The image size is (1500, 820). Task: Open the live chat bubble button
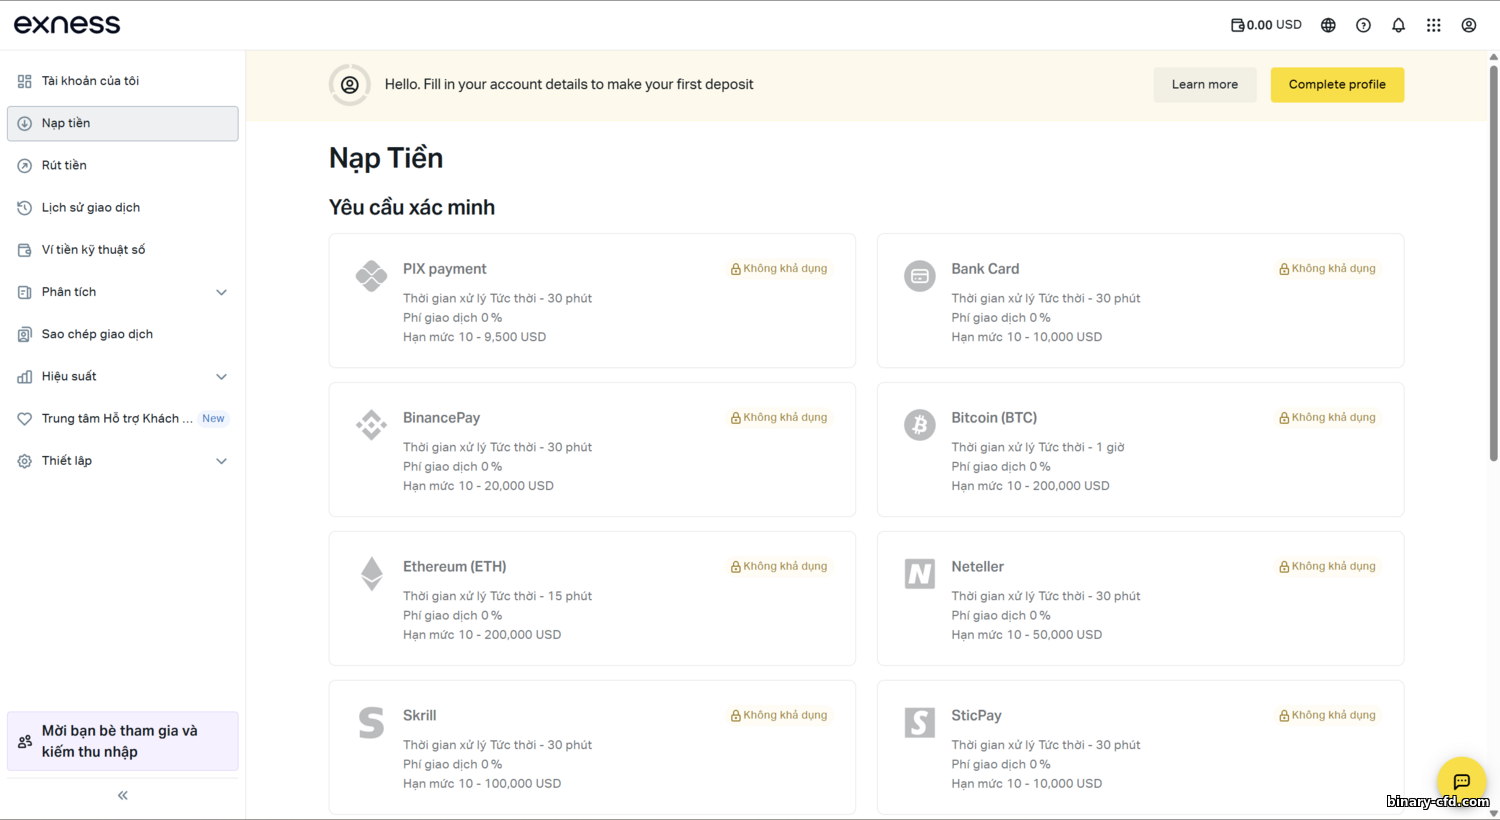click(1461, 781)
